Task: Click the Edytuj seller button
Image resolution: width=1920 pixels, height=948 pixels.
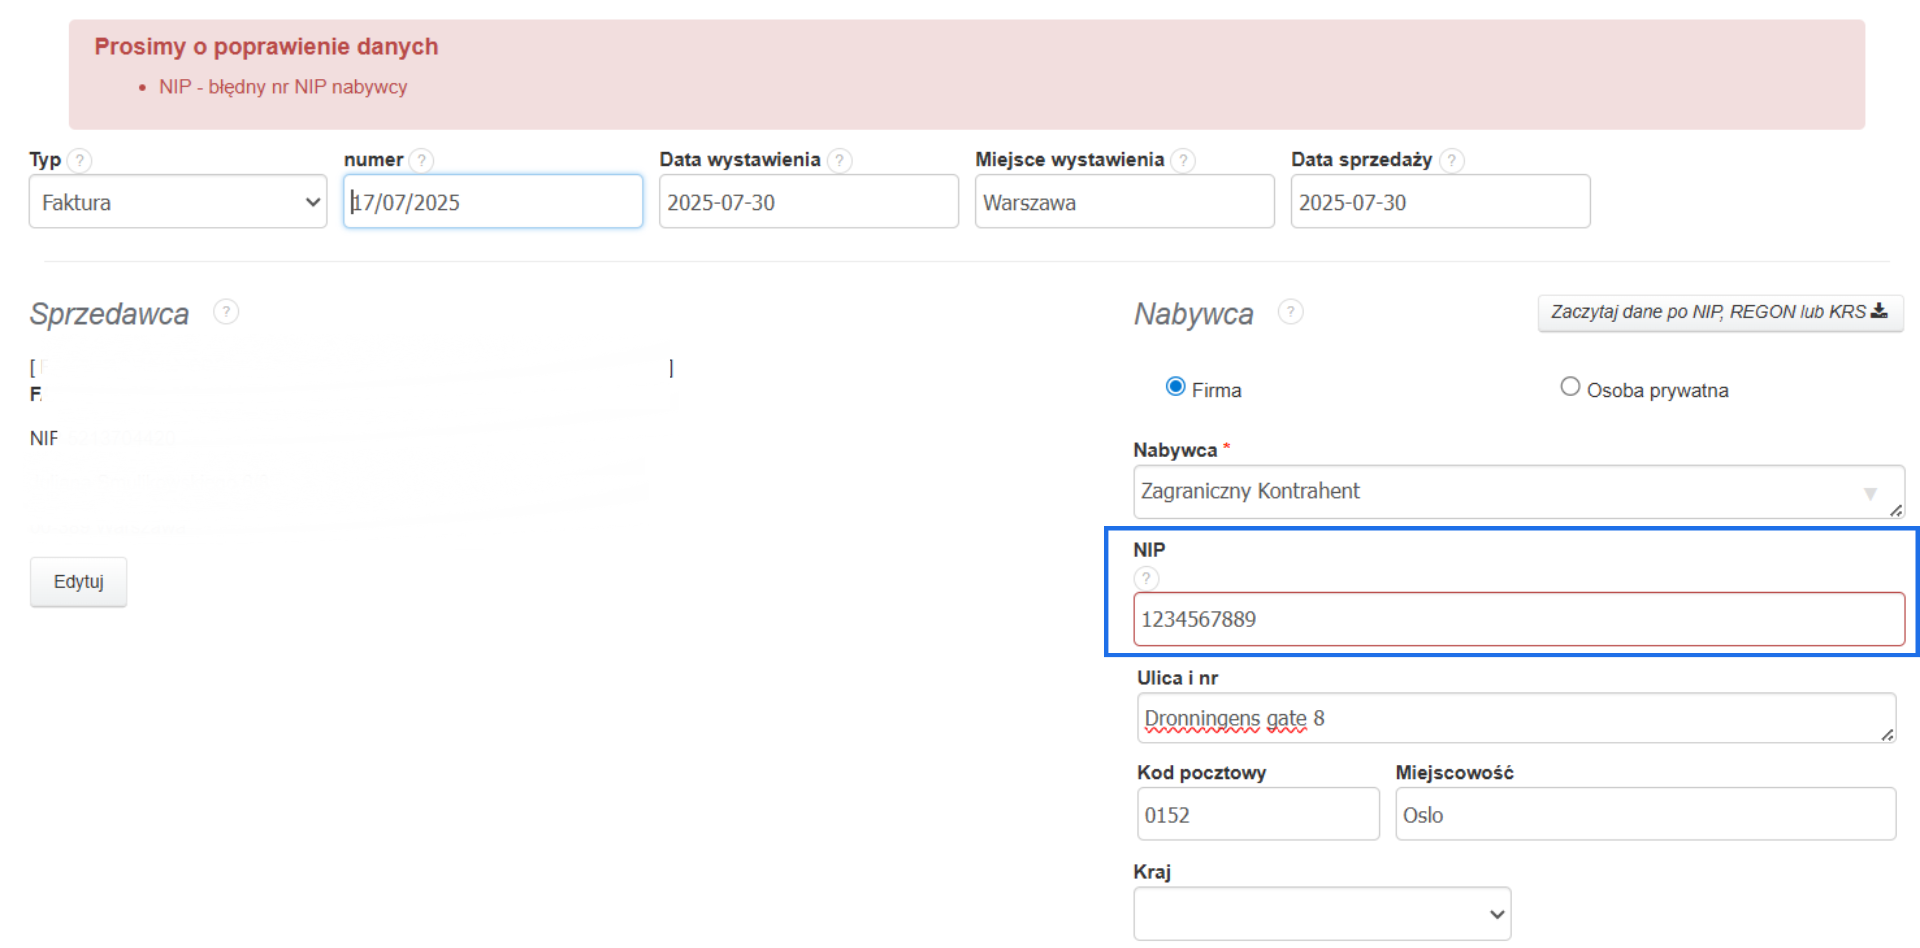Action: 78,582
